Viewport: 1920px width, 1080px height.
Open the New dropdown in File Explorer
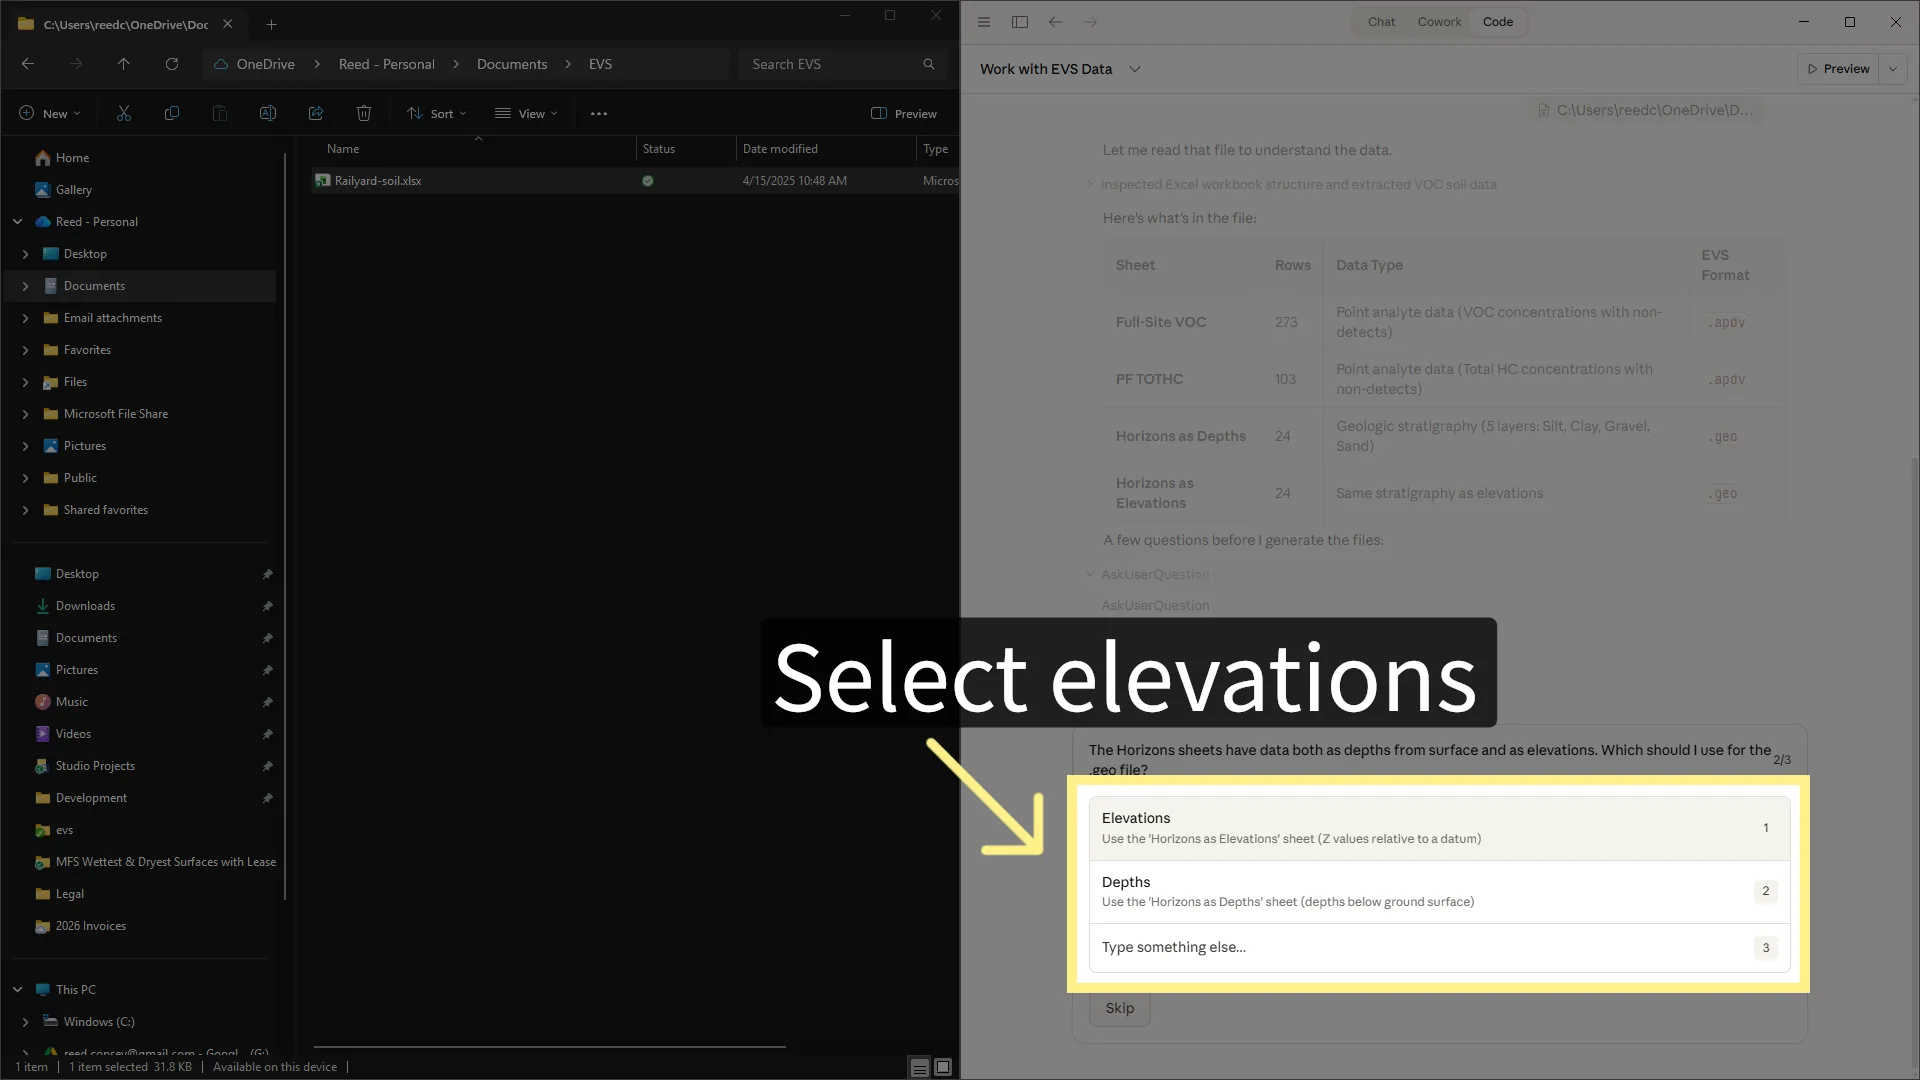click(x=50, y=114)
